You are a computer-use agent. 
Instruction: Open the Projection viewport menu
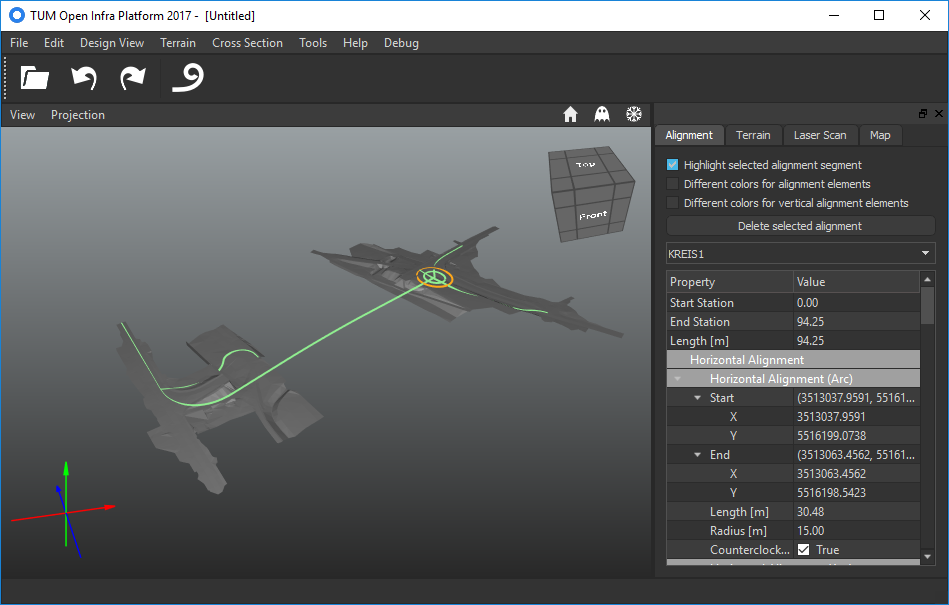(x=77, y=115)
